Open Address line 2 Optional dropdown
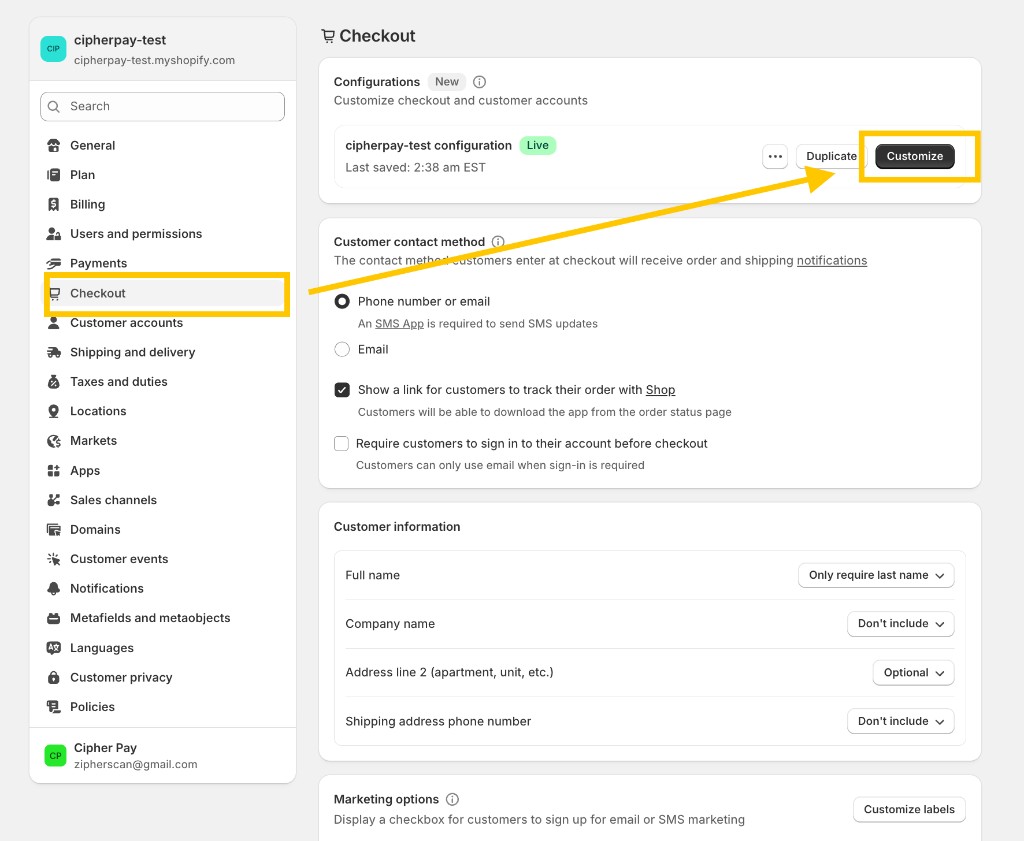Screen dimensions: 1024x841 (913, 673)
